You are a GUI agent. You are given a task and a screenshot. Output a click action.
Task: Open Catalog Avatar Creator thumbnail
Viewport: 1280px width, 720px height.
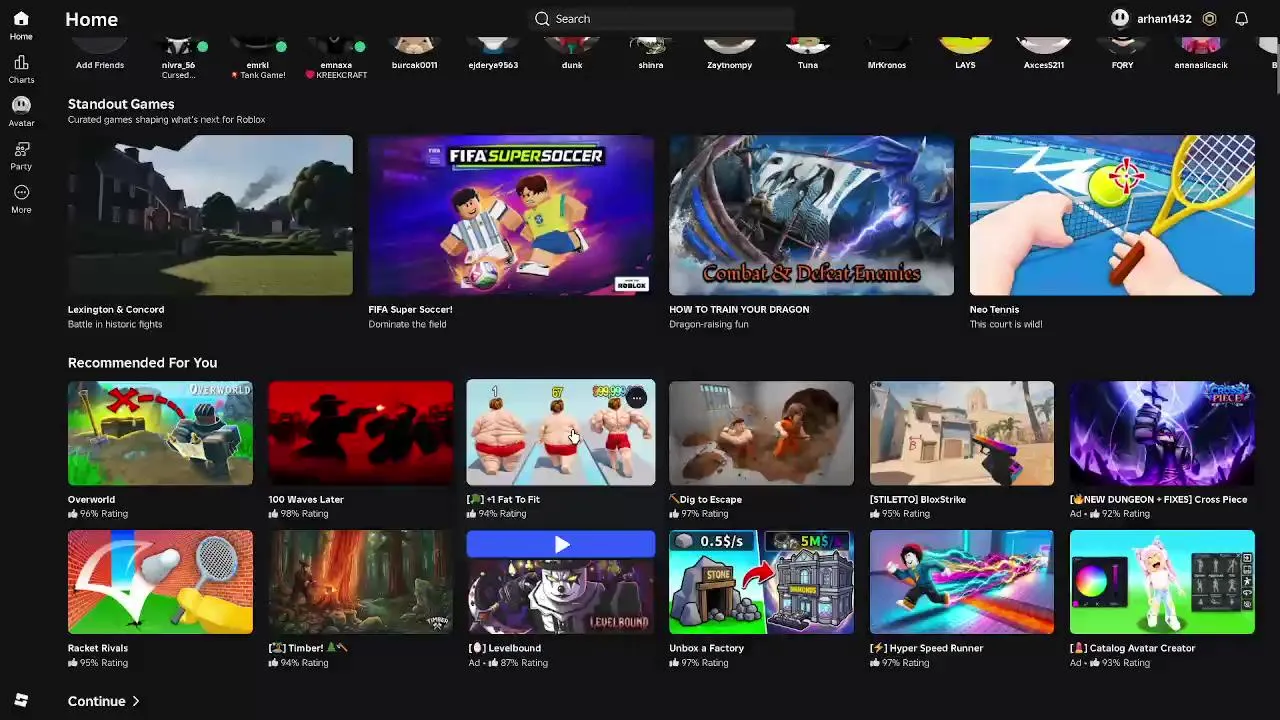point(1162,582)
